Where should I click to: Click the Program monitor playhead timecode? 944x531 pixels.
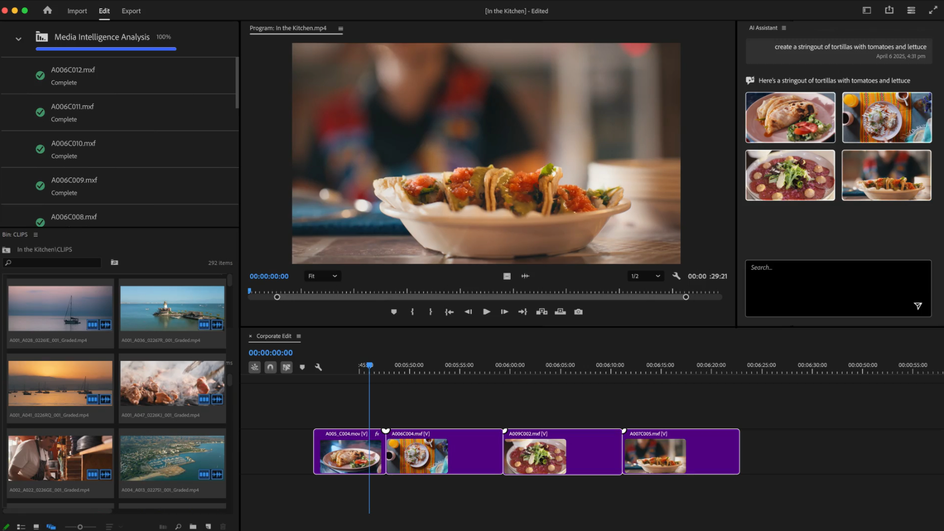coord(269,276)
